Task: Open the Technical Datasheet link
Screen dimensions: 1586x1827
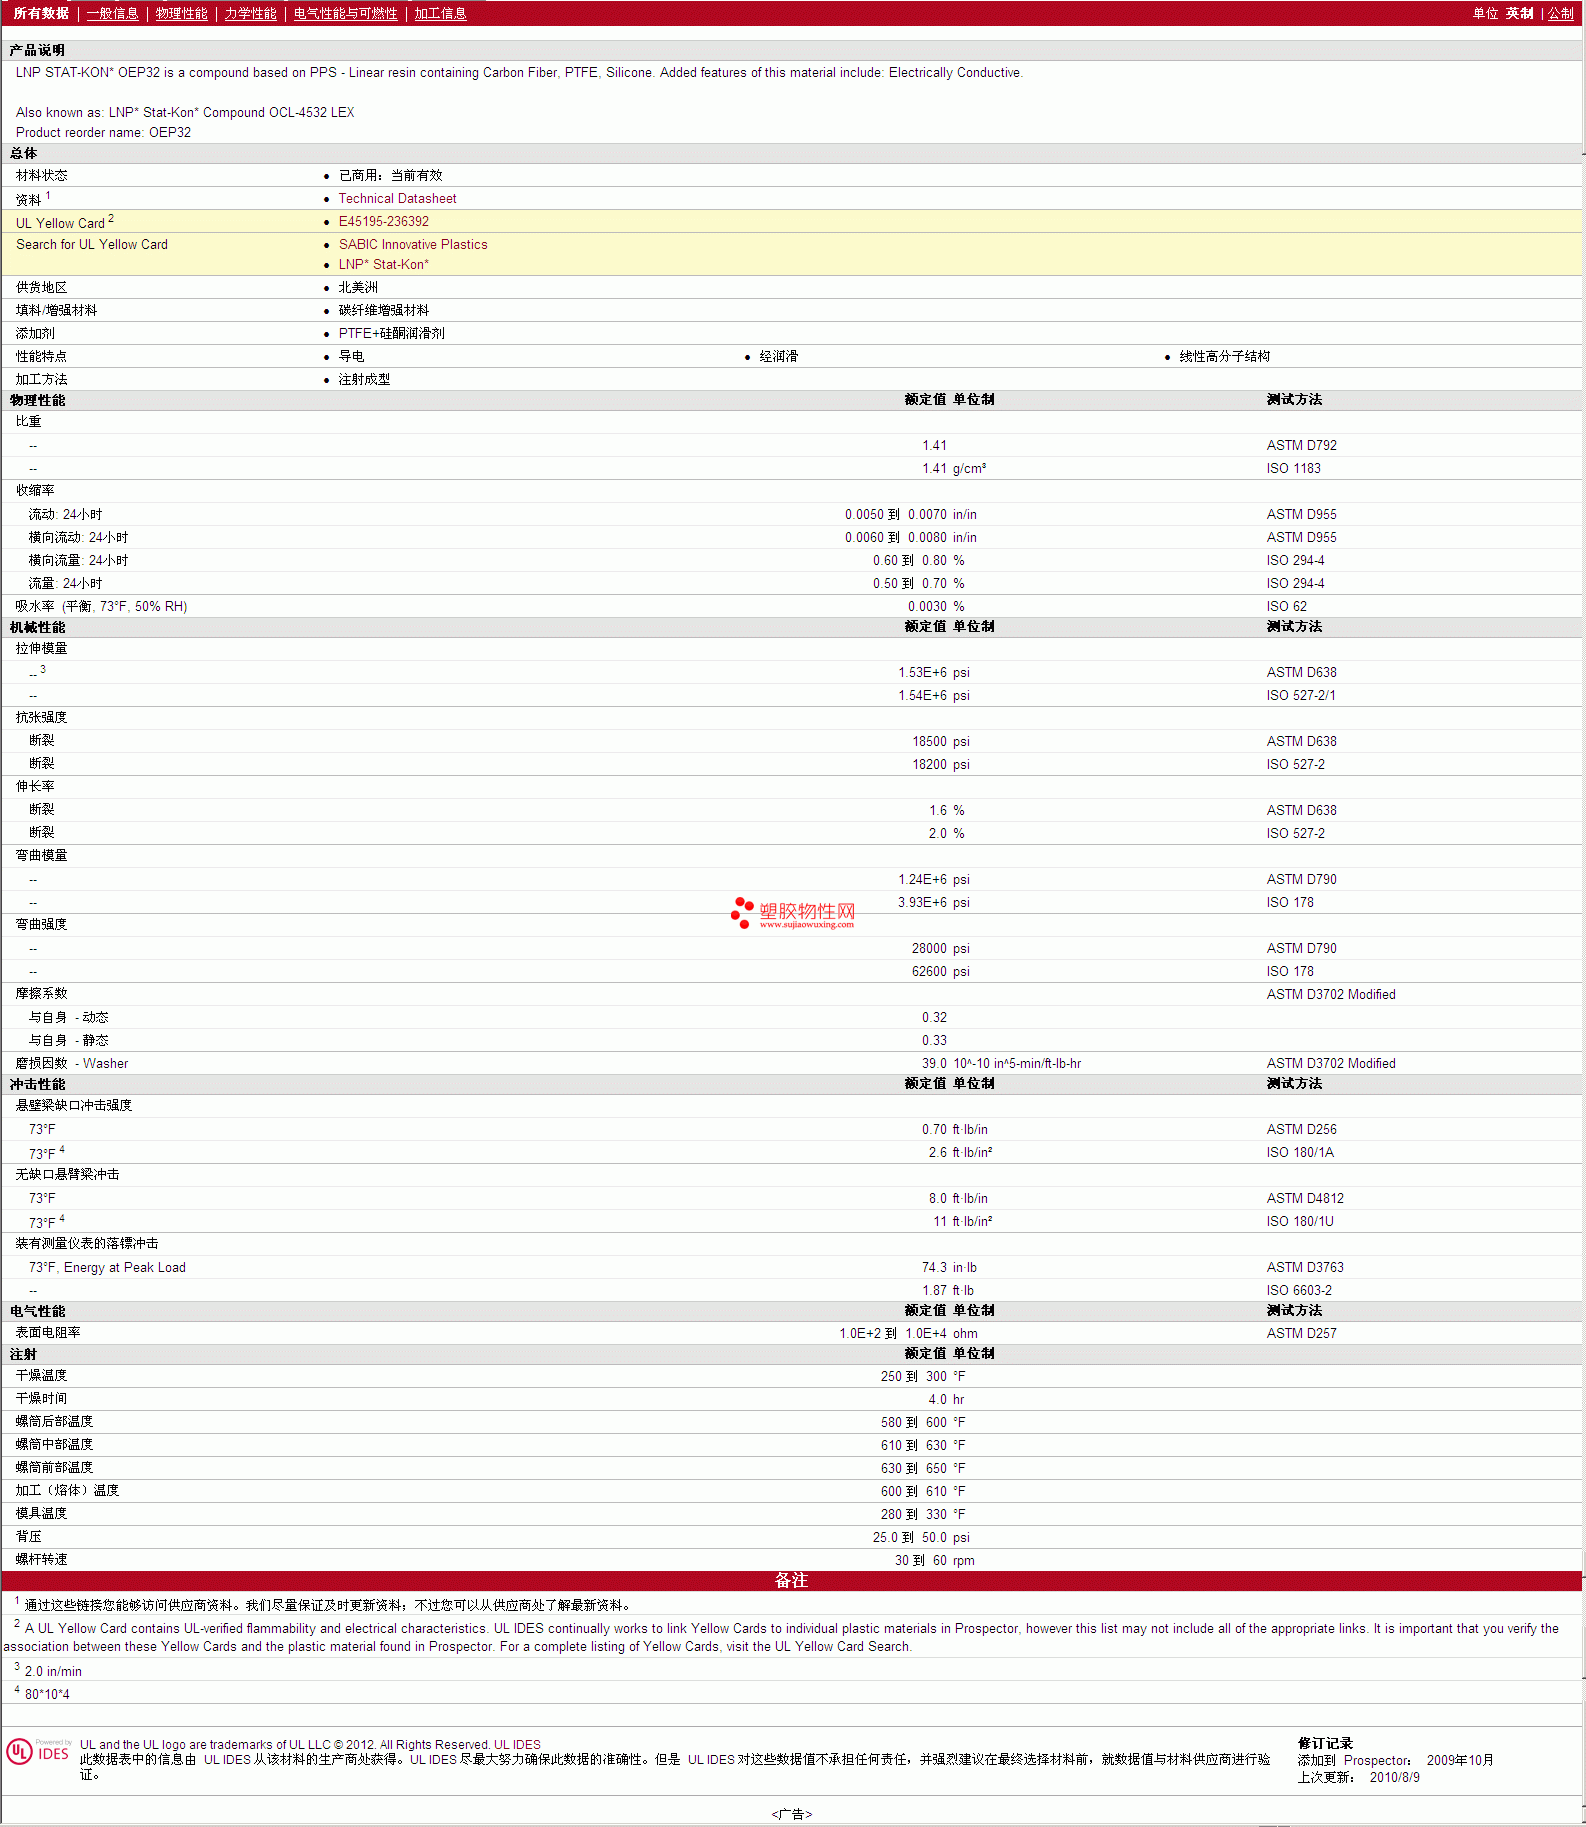Action: point(397,199)
